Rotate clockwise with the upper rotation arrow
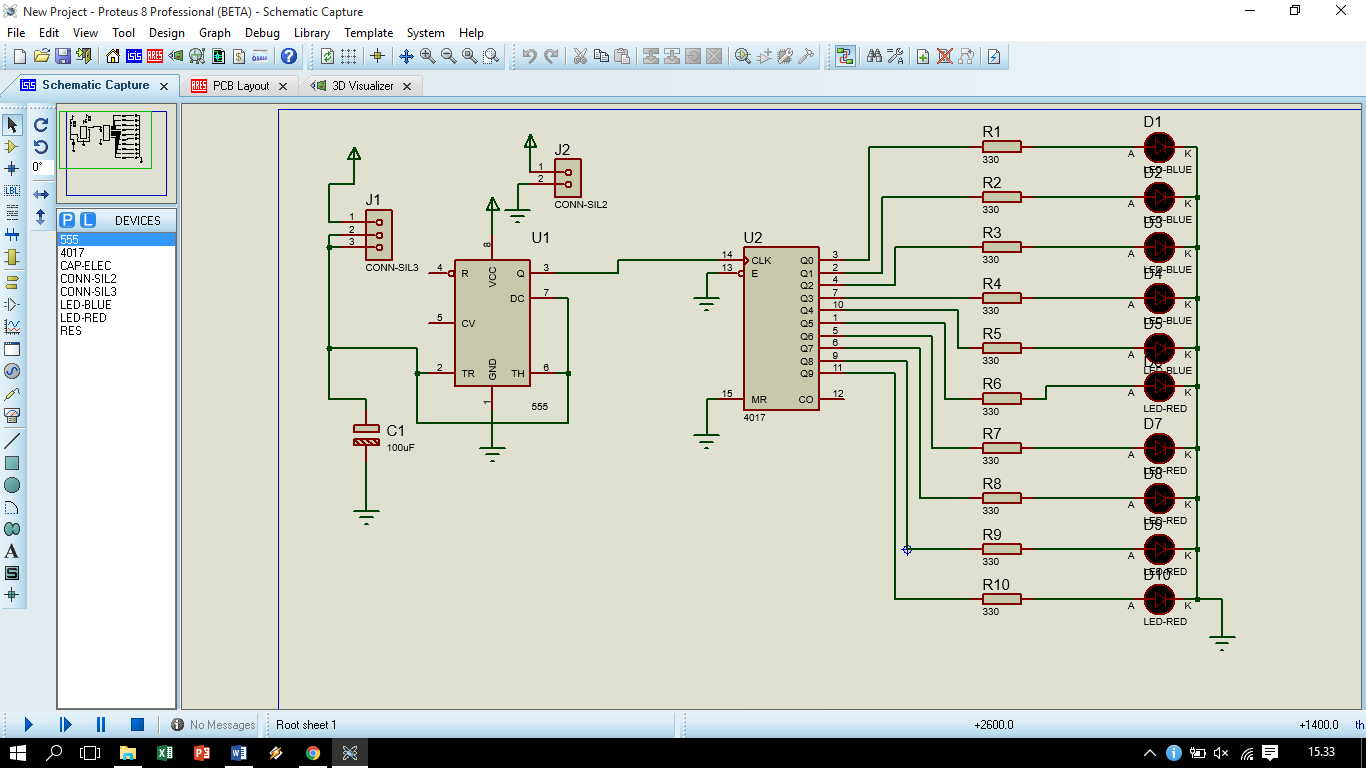 41,125
